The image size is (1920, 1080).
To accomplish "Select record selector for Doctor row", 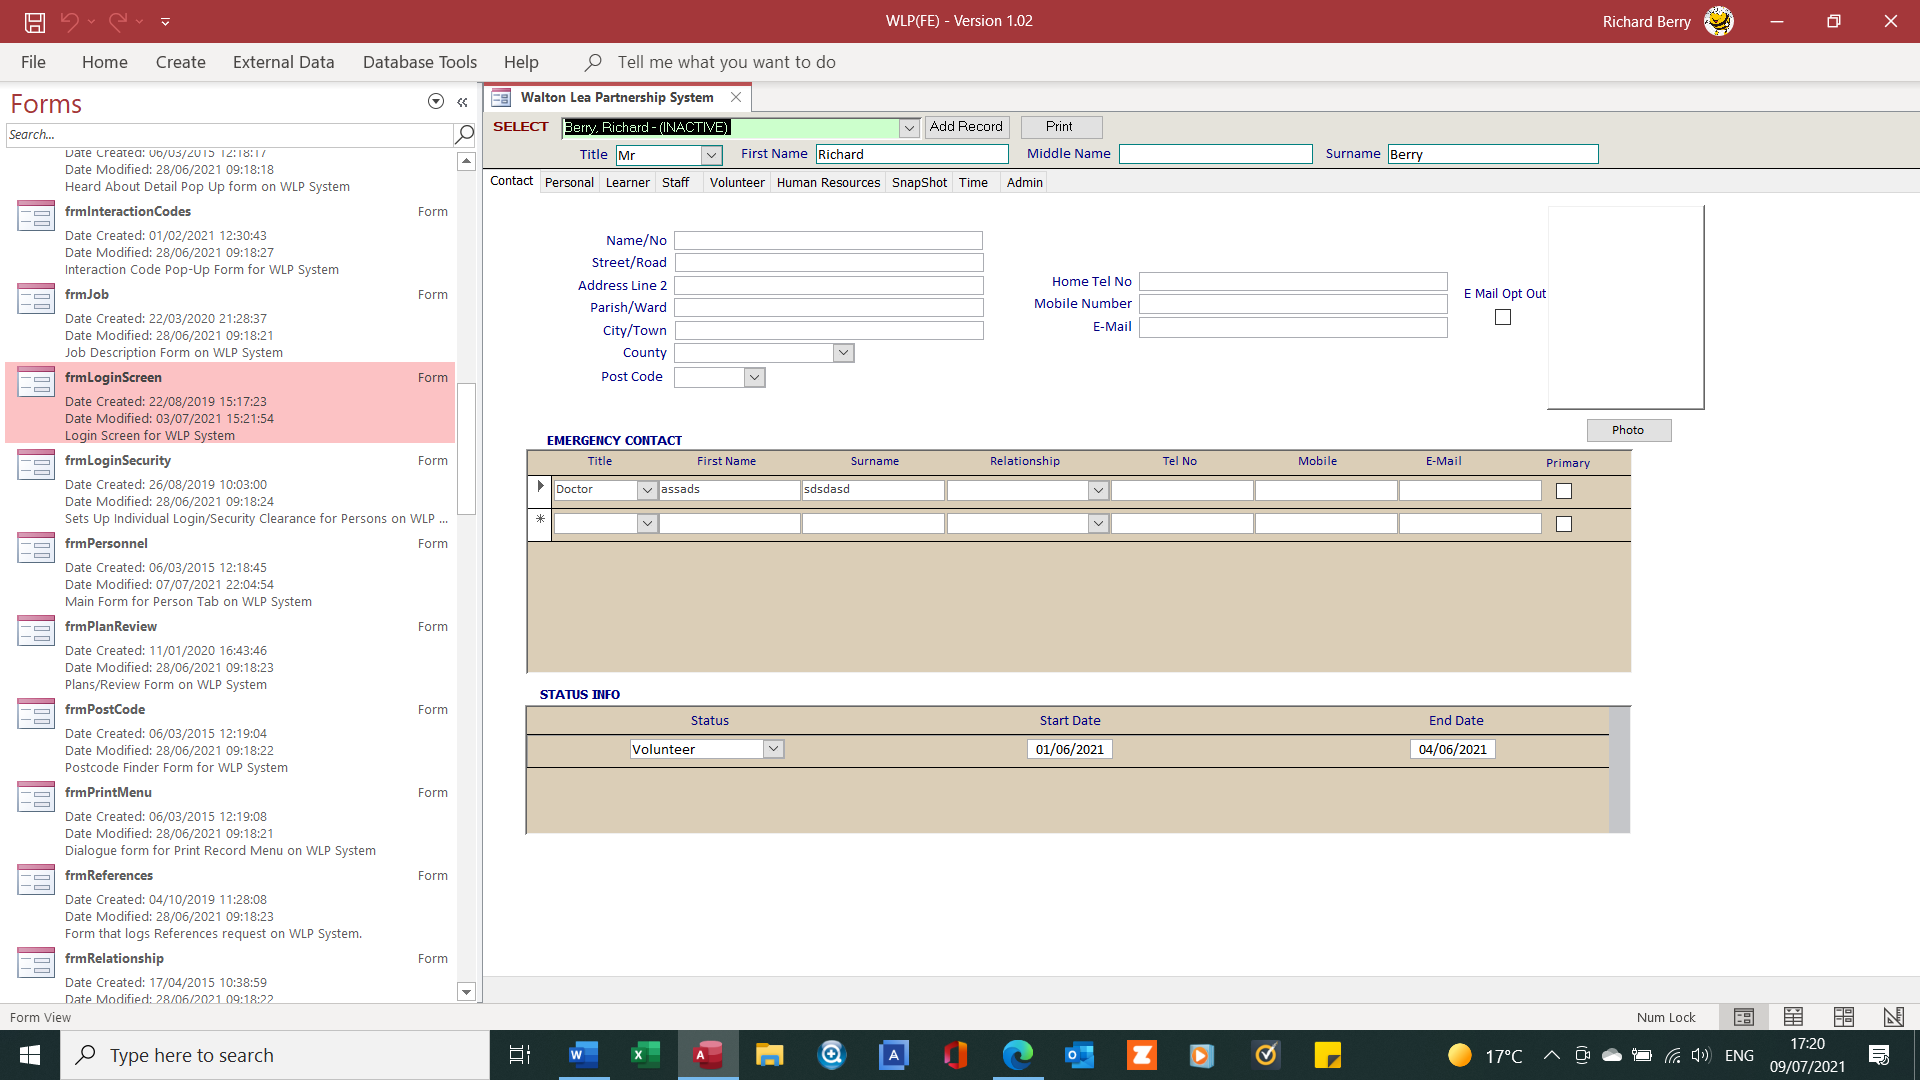I will tap(540, 490).
